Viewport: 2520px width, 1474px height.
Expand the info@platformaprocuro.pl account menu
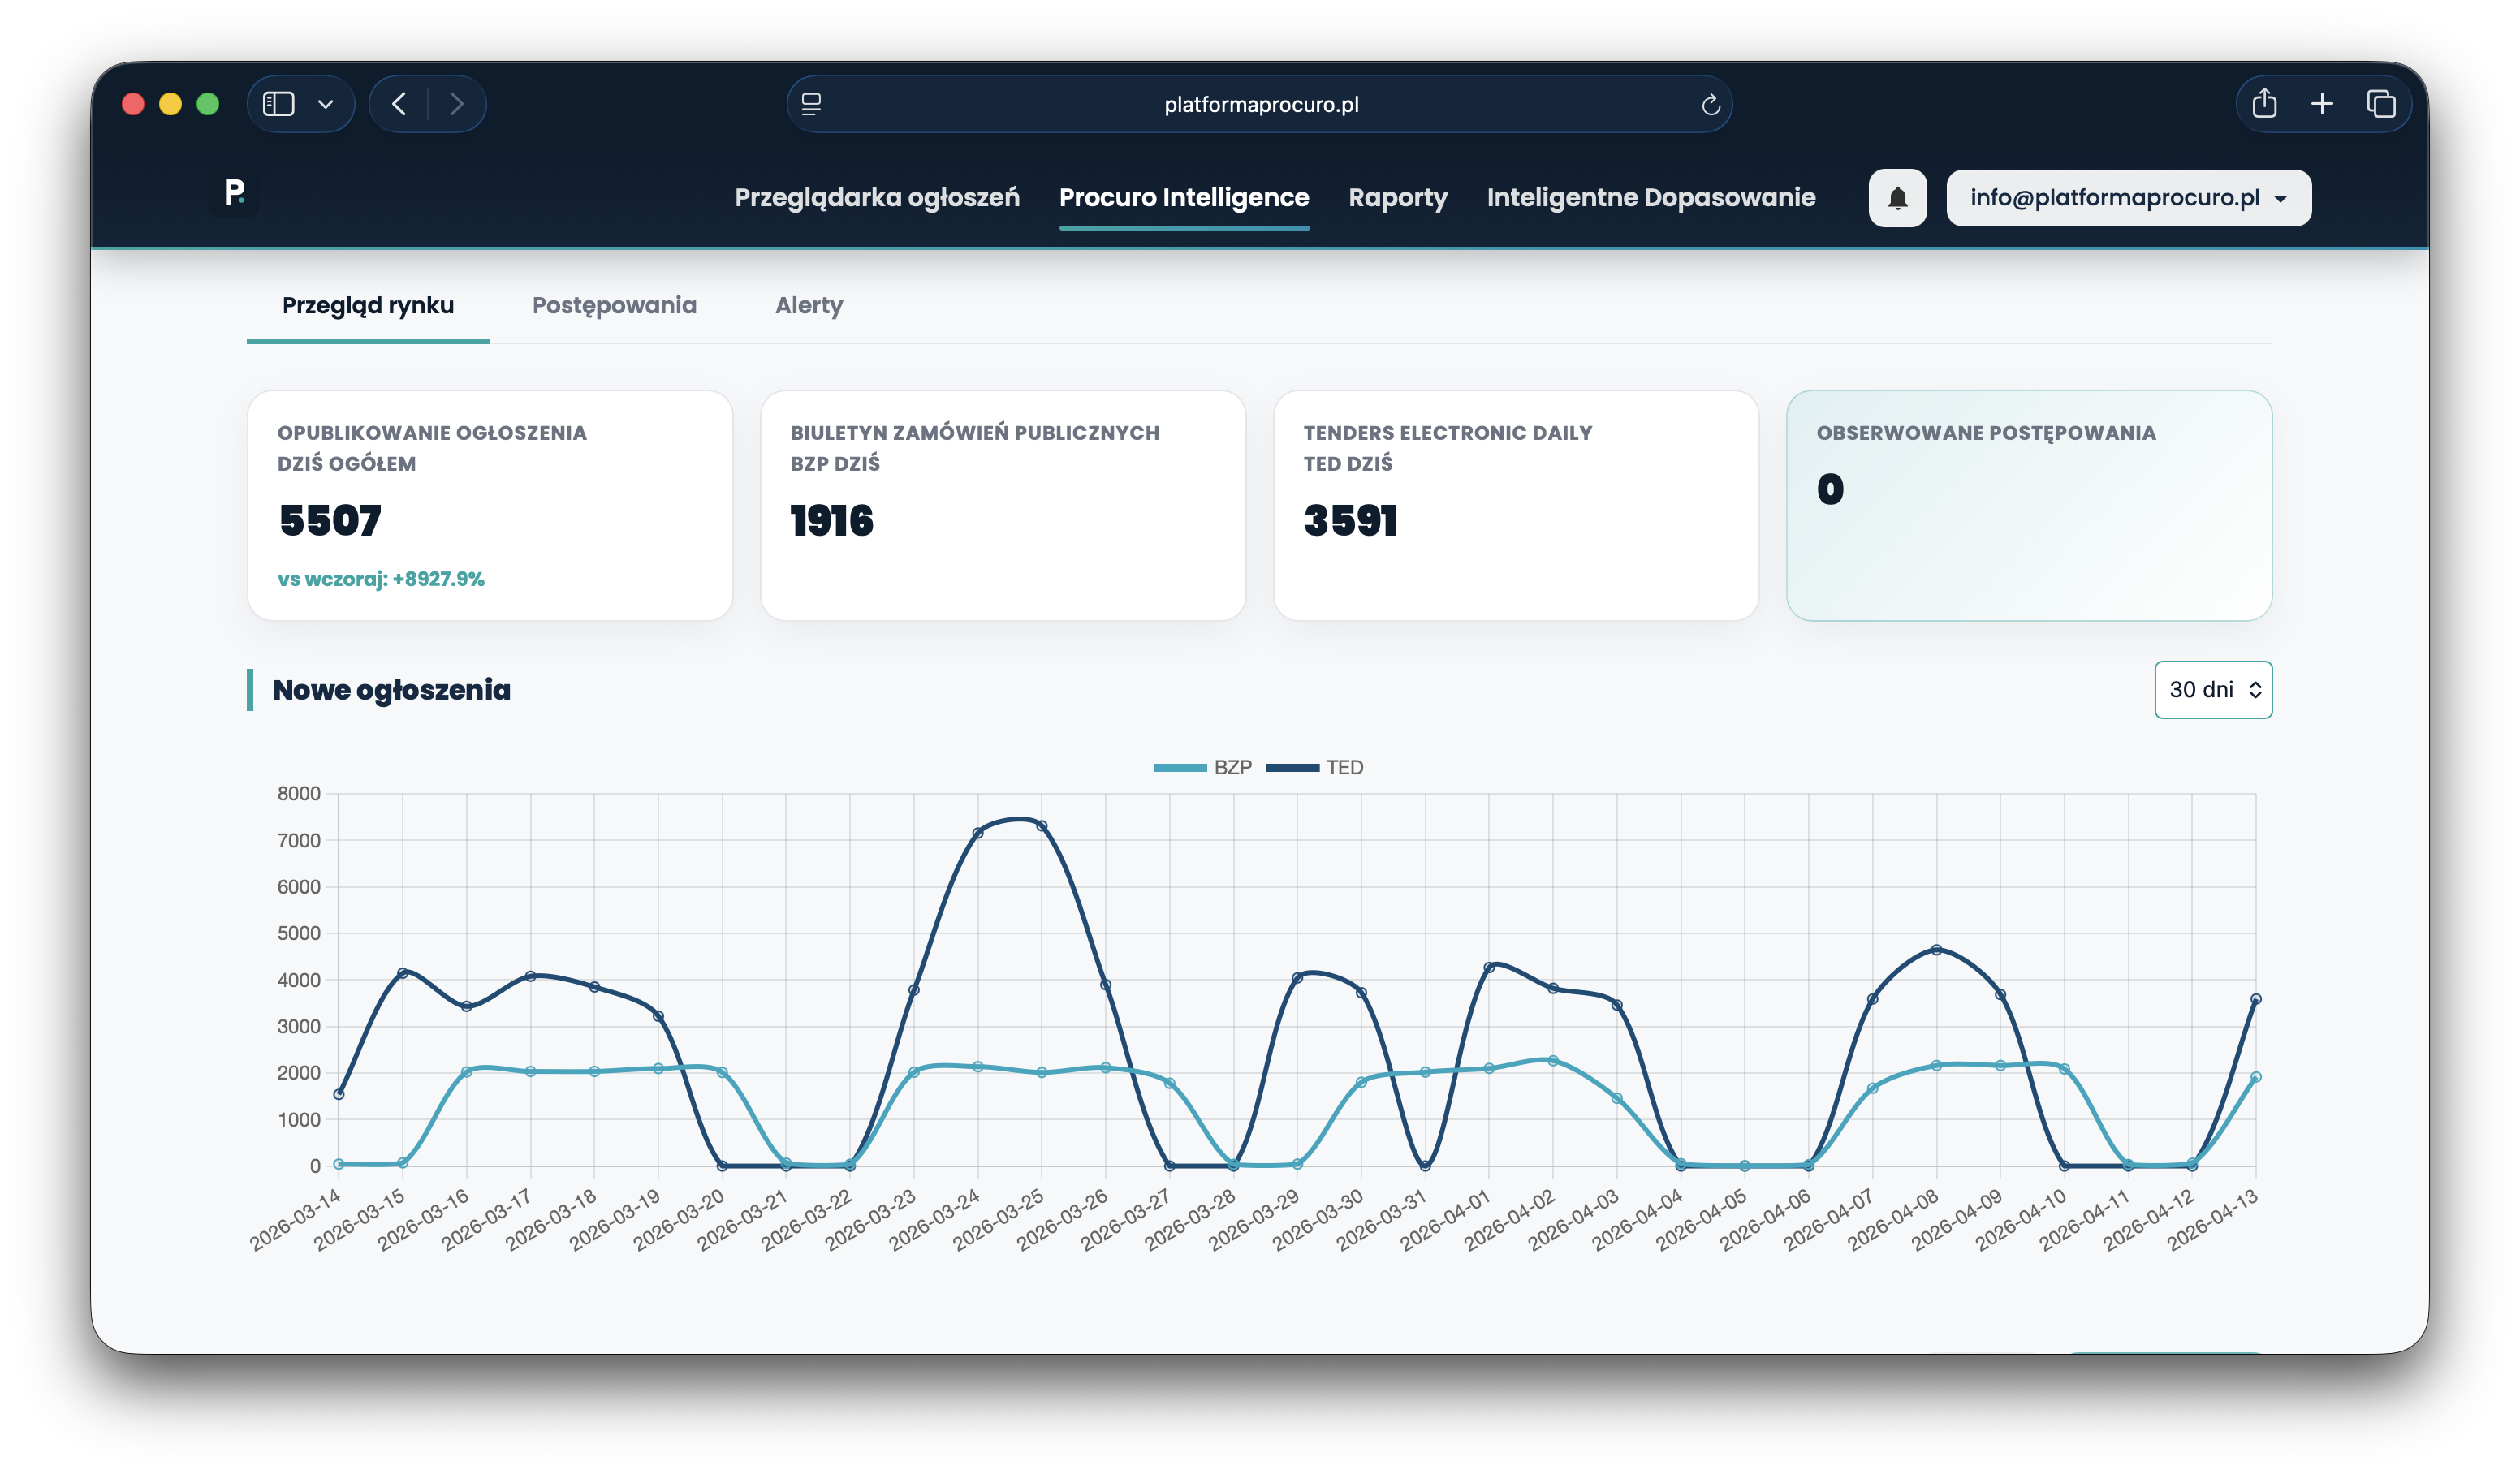click(x=2128, y=198)
